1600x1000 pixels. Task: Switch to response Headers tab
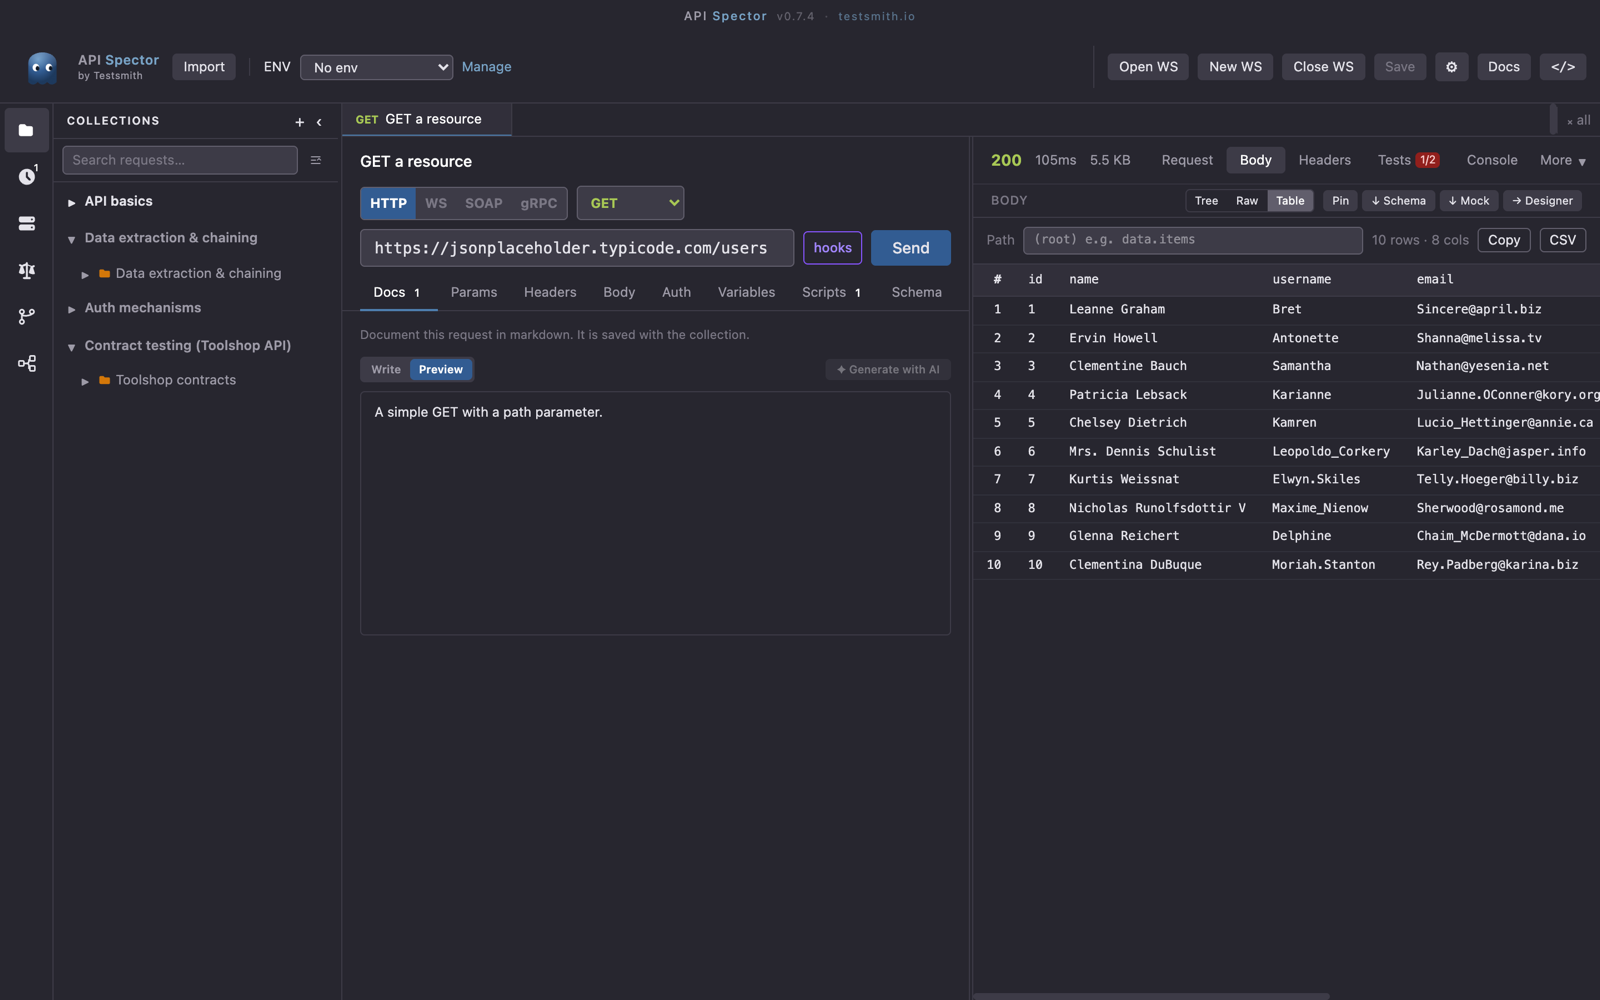(x=1324, y=160)
